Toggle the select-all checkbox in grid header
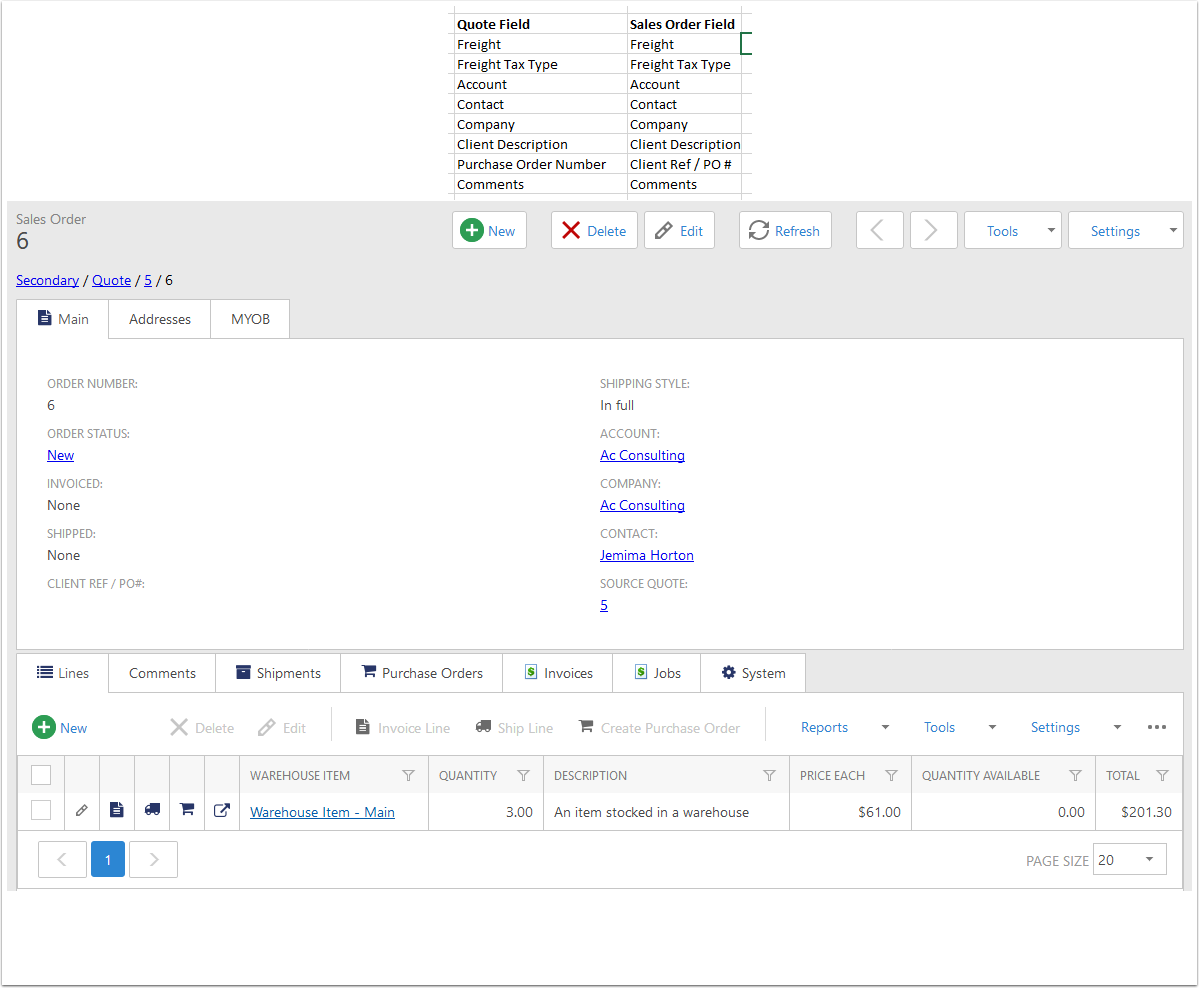The image size is (1199, 988). click(41, 775)
